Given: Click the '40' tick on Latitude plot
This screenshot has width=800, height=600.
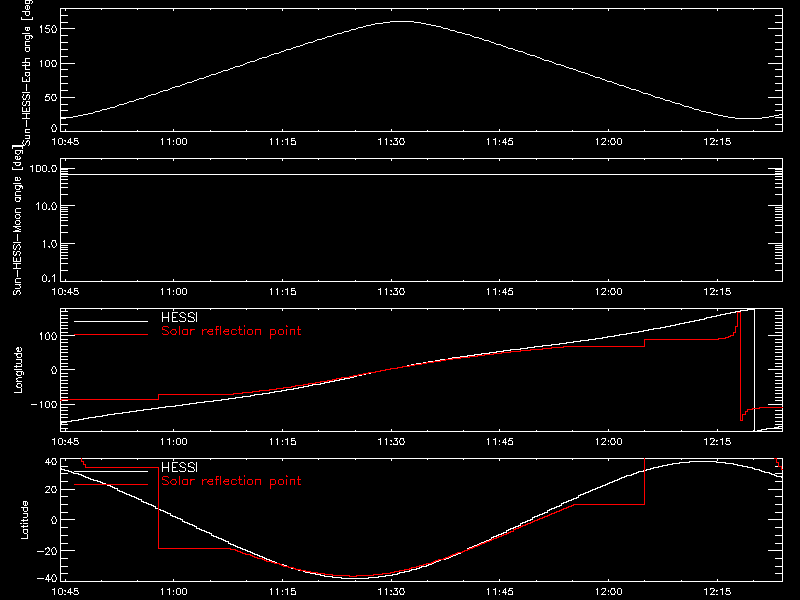Looking at the screenshot, I should [x=52, y=462].
